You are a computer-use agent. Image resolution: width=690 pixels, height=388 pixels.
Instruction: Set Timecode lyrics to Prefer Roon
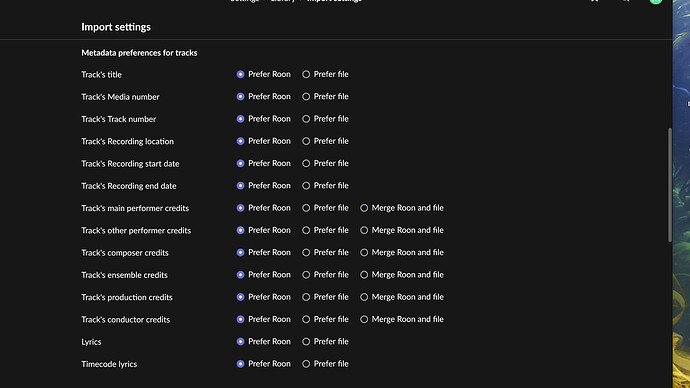[240, 364]
